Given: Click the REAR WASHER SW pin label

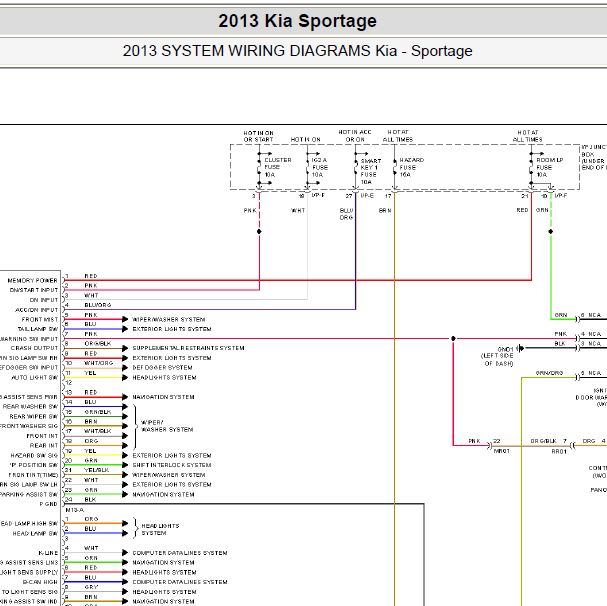Looking at the screenshot, I should click(x=30, y=407).
